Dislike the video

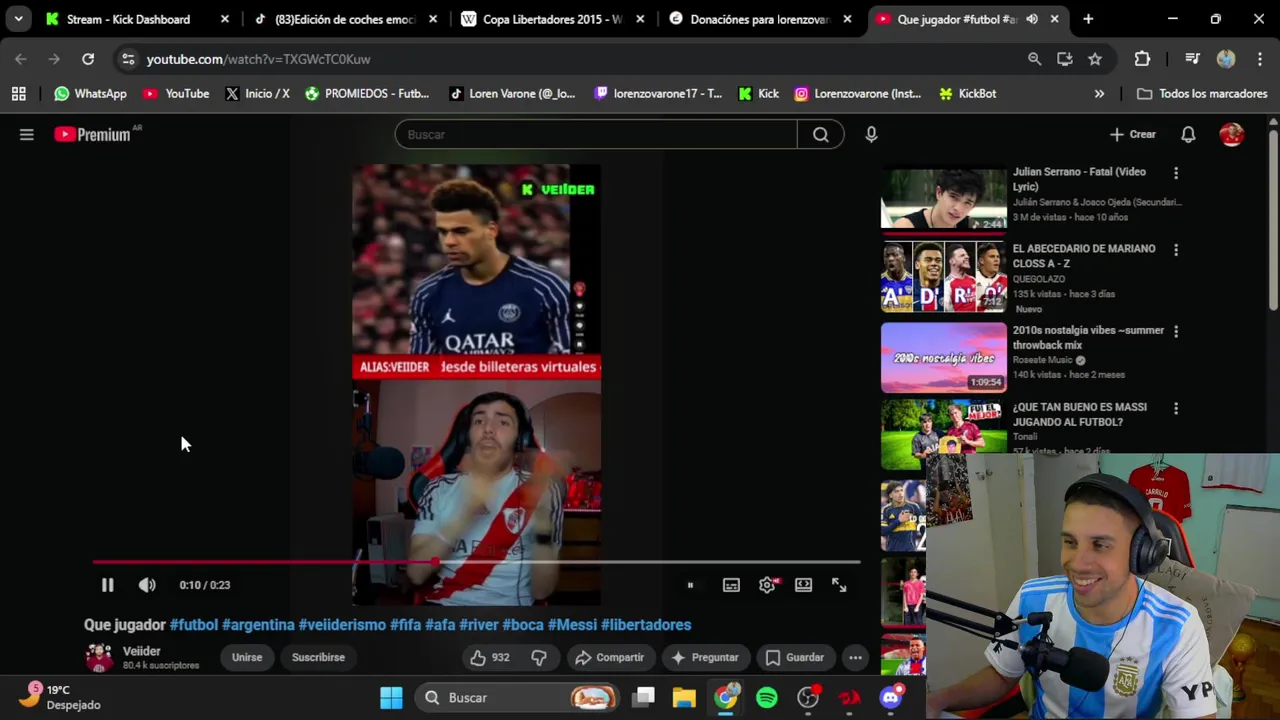click(539, 657)
